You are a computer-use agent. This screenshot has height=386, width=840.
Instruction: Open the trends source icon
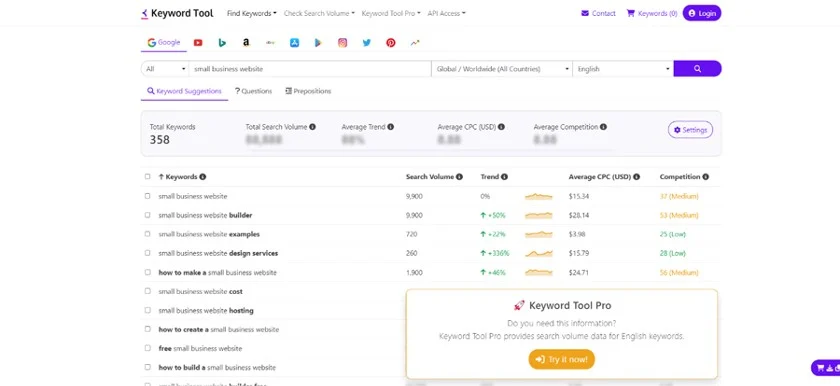415,43
